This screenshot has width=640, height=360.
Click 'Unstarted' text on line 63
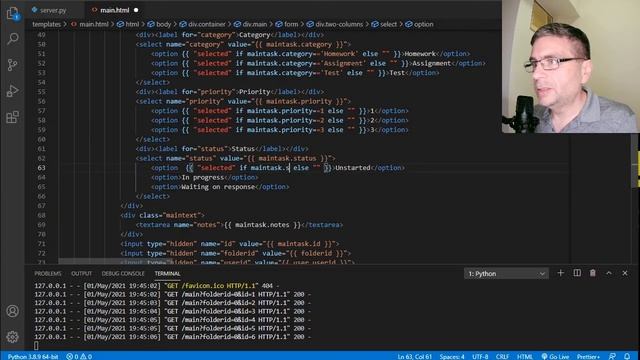[353, 168]
